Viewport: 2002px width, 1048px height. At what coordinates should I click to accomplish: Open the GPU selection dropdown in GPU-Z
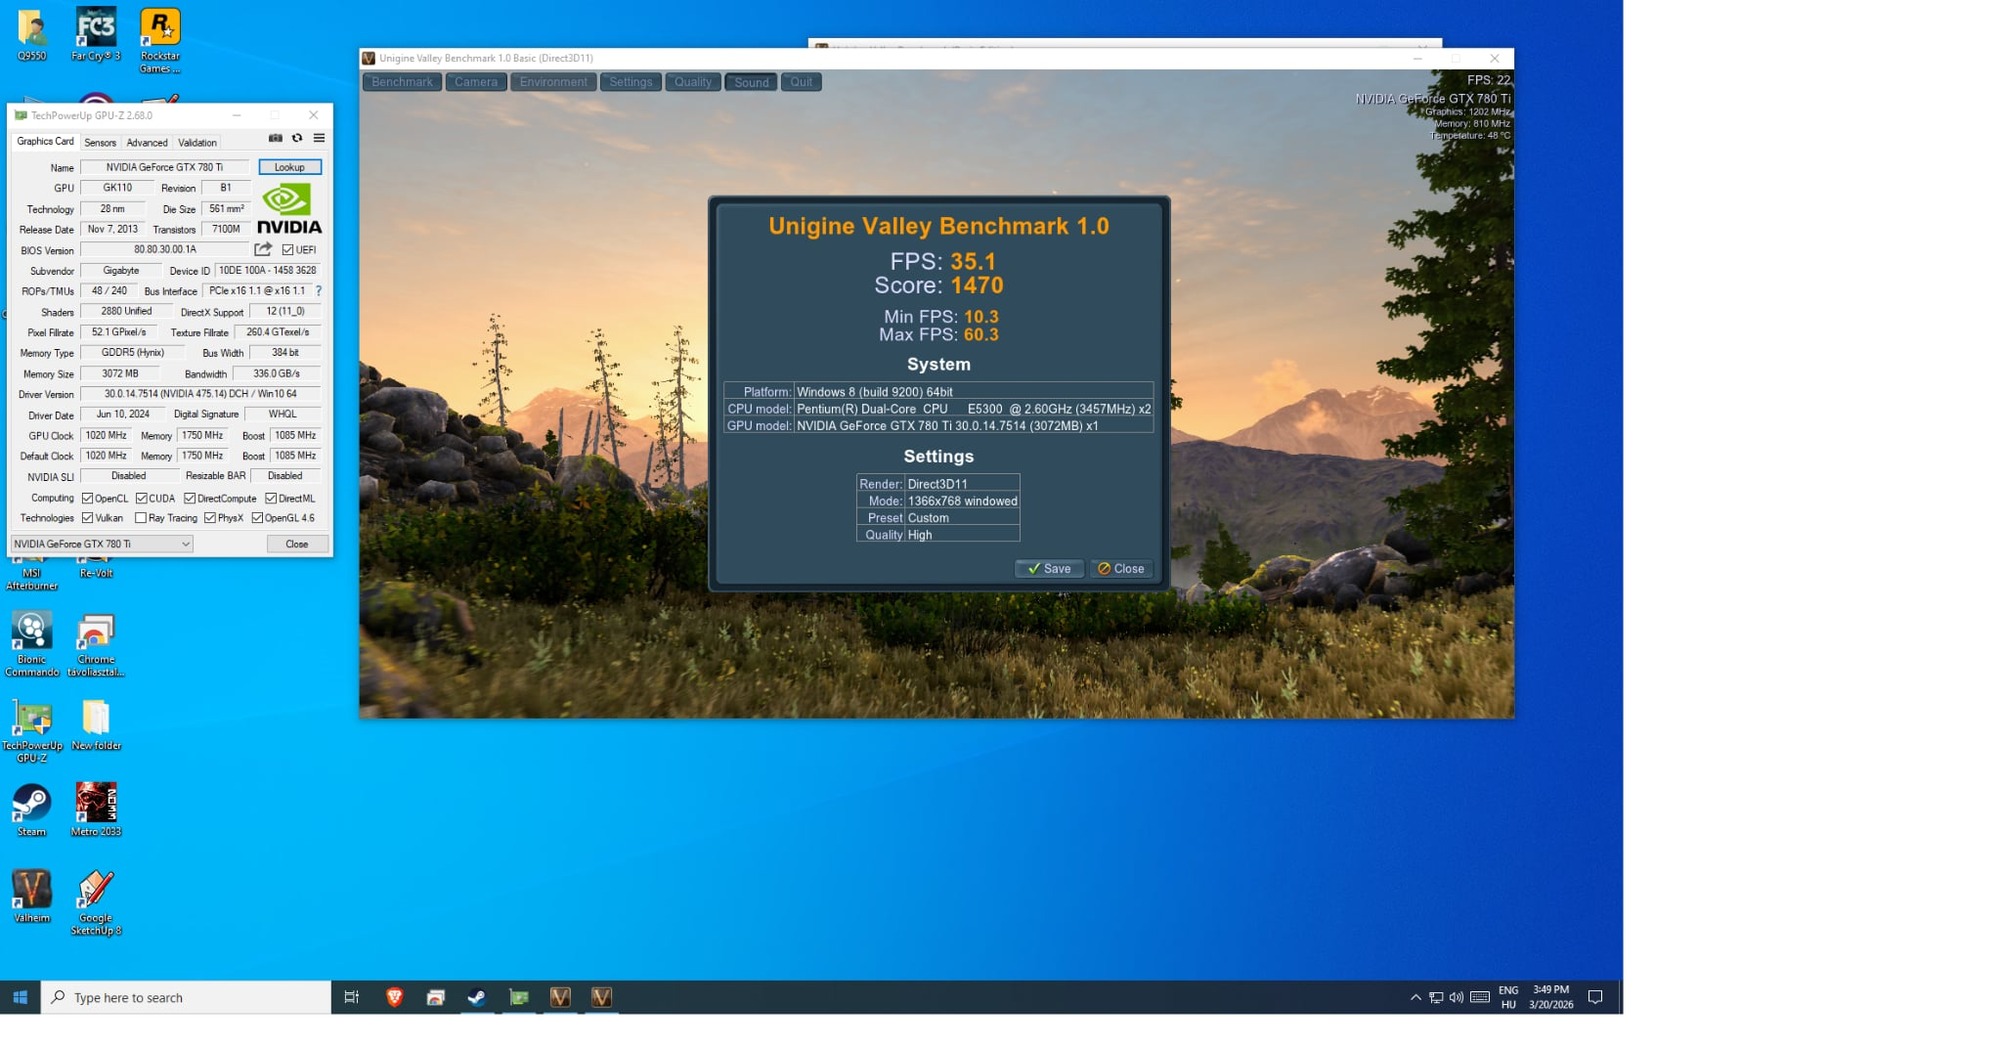(x=101, y=544)
